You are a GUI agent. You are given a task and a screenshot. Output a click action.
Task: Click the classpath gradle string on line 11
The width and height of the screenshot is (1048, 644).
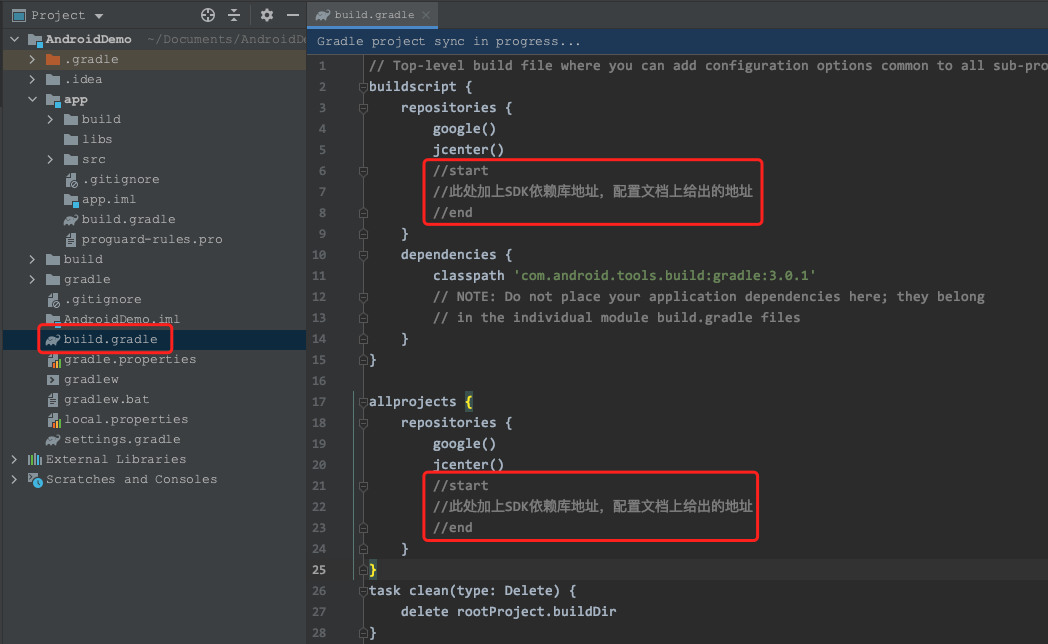(x=664, y=276)
